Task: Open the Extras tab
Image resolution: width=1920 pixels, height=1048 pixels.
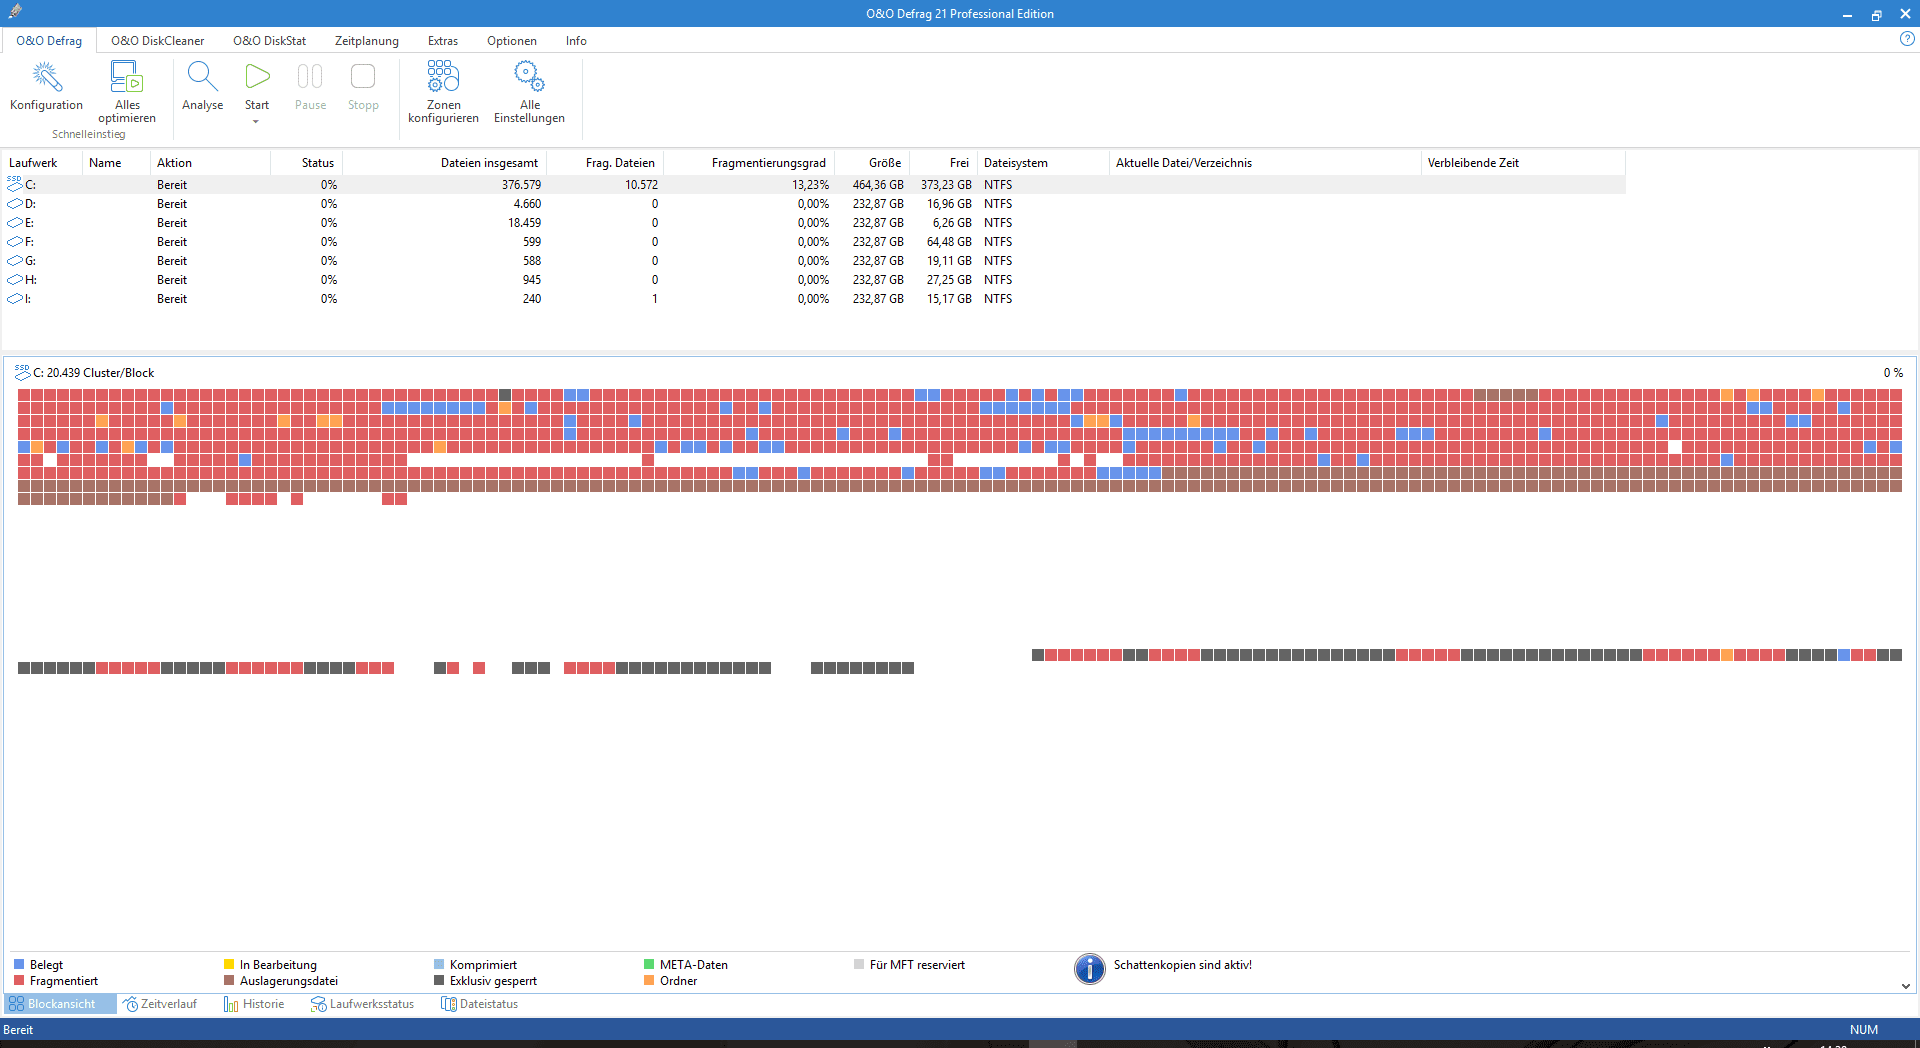Action: 442,41
